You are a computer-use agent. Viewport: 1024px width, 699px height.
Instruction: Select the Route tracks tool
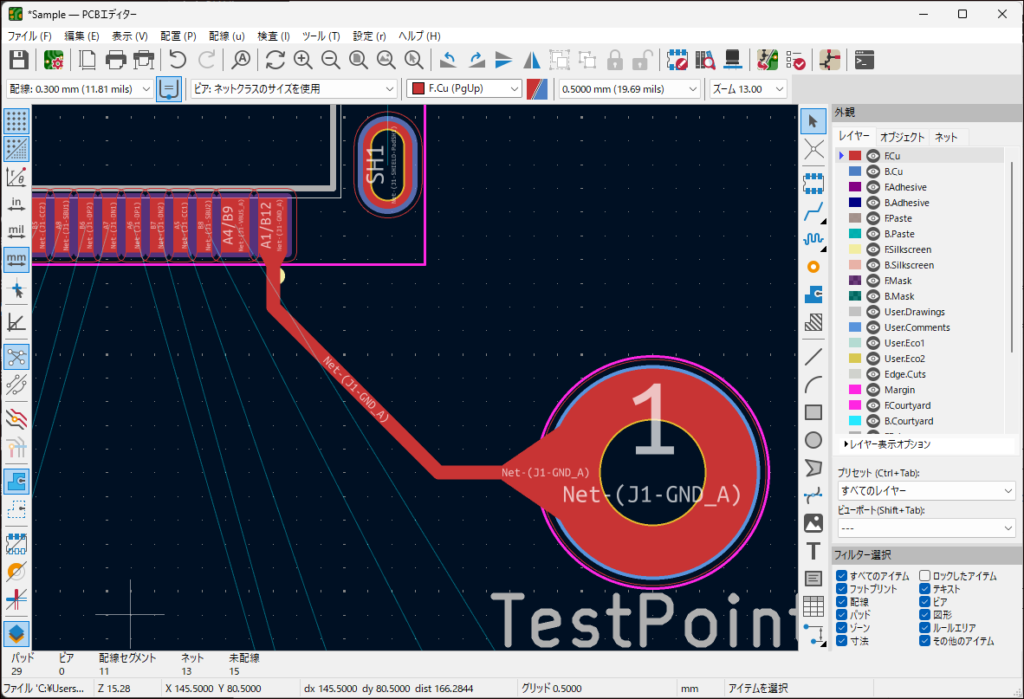coord(814,209)
